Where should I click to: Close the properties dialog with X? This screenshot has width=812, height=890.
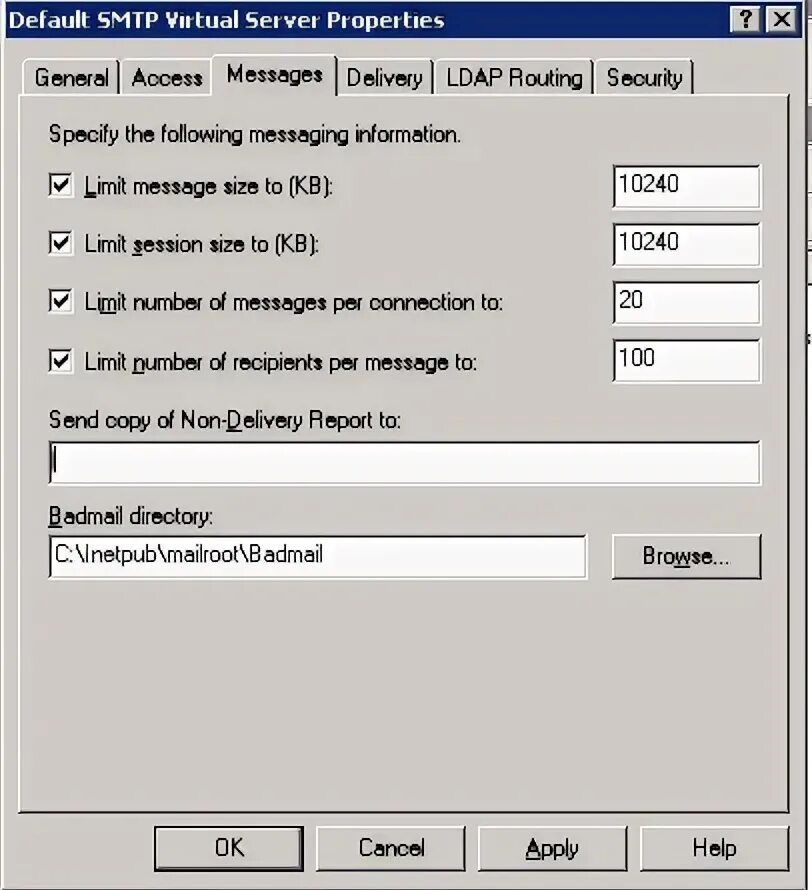(x=782, y=20)
